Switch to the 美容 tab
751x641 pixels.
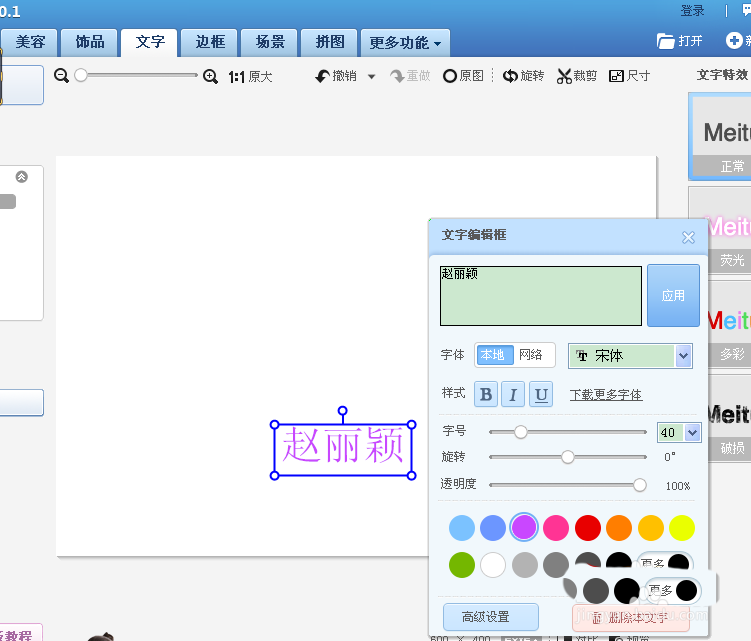(x=30, y=42)
